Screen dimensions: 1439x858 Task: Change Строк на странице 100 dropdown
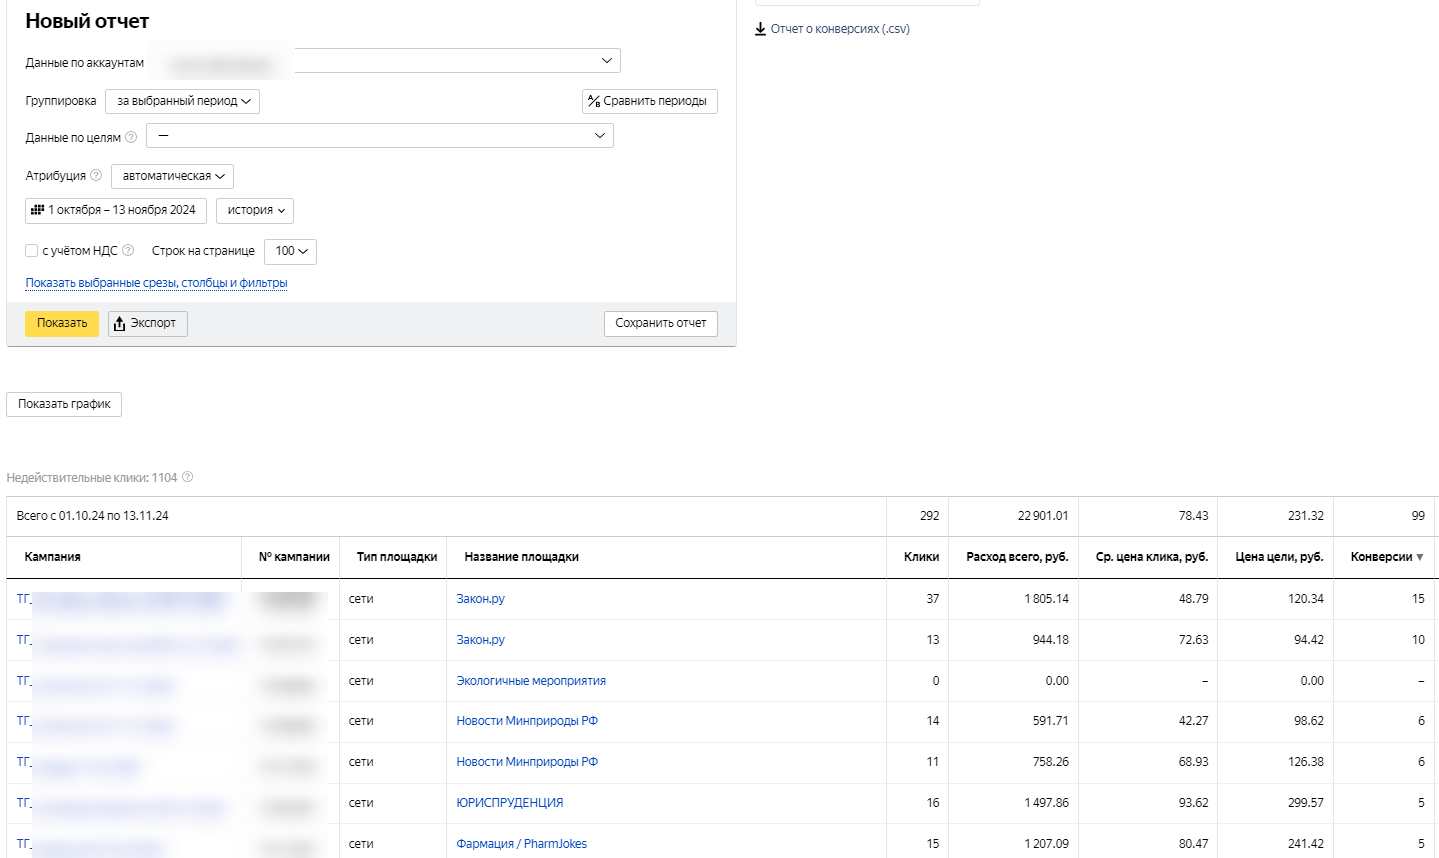point(290,251)
